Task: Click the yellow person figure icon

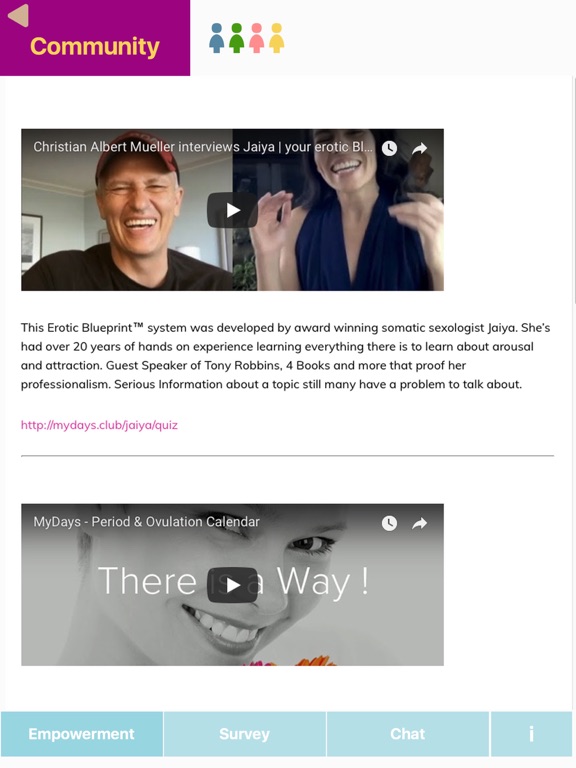Action: click(x=277, y=38)
